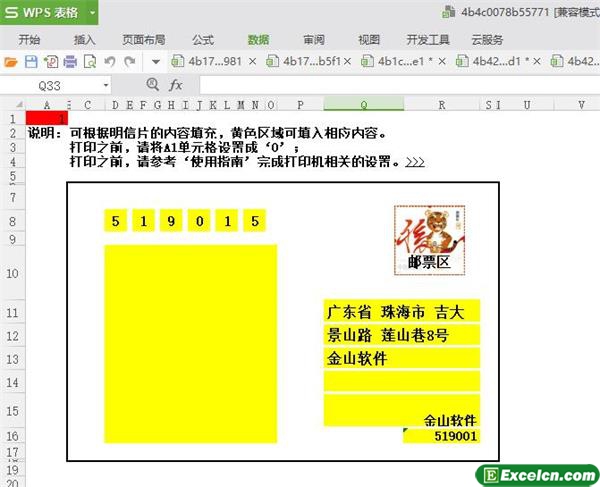This screenshot has height=487, width=600.
Task: Click the Open folder icon
Action: pyautogui.click(x=11, y=61)
